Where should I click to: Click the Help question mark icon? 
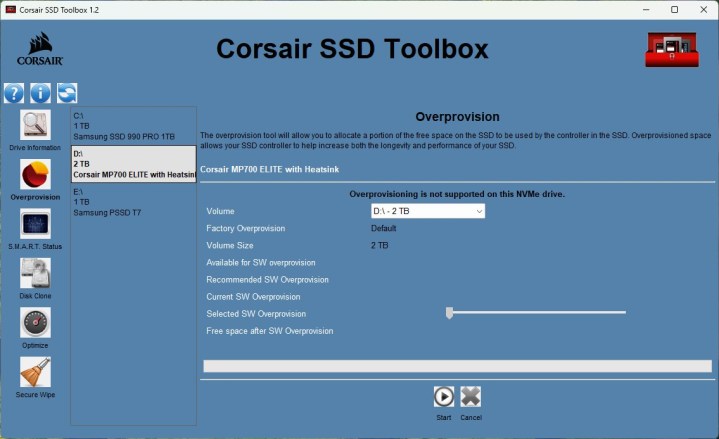(14, 94)
